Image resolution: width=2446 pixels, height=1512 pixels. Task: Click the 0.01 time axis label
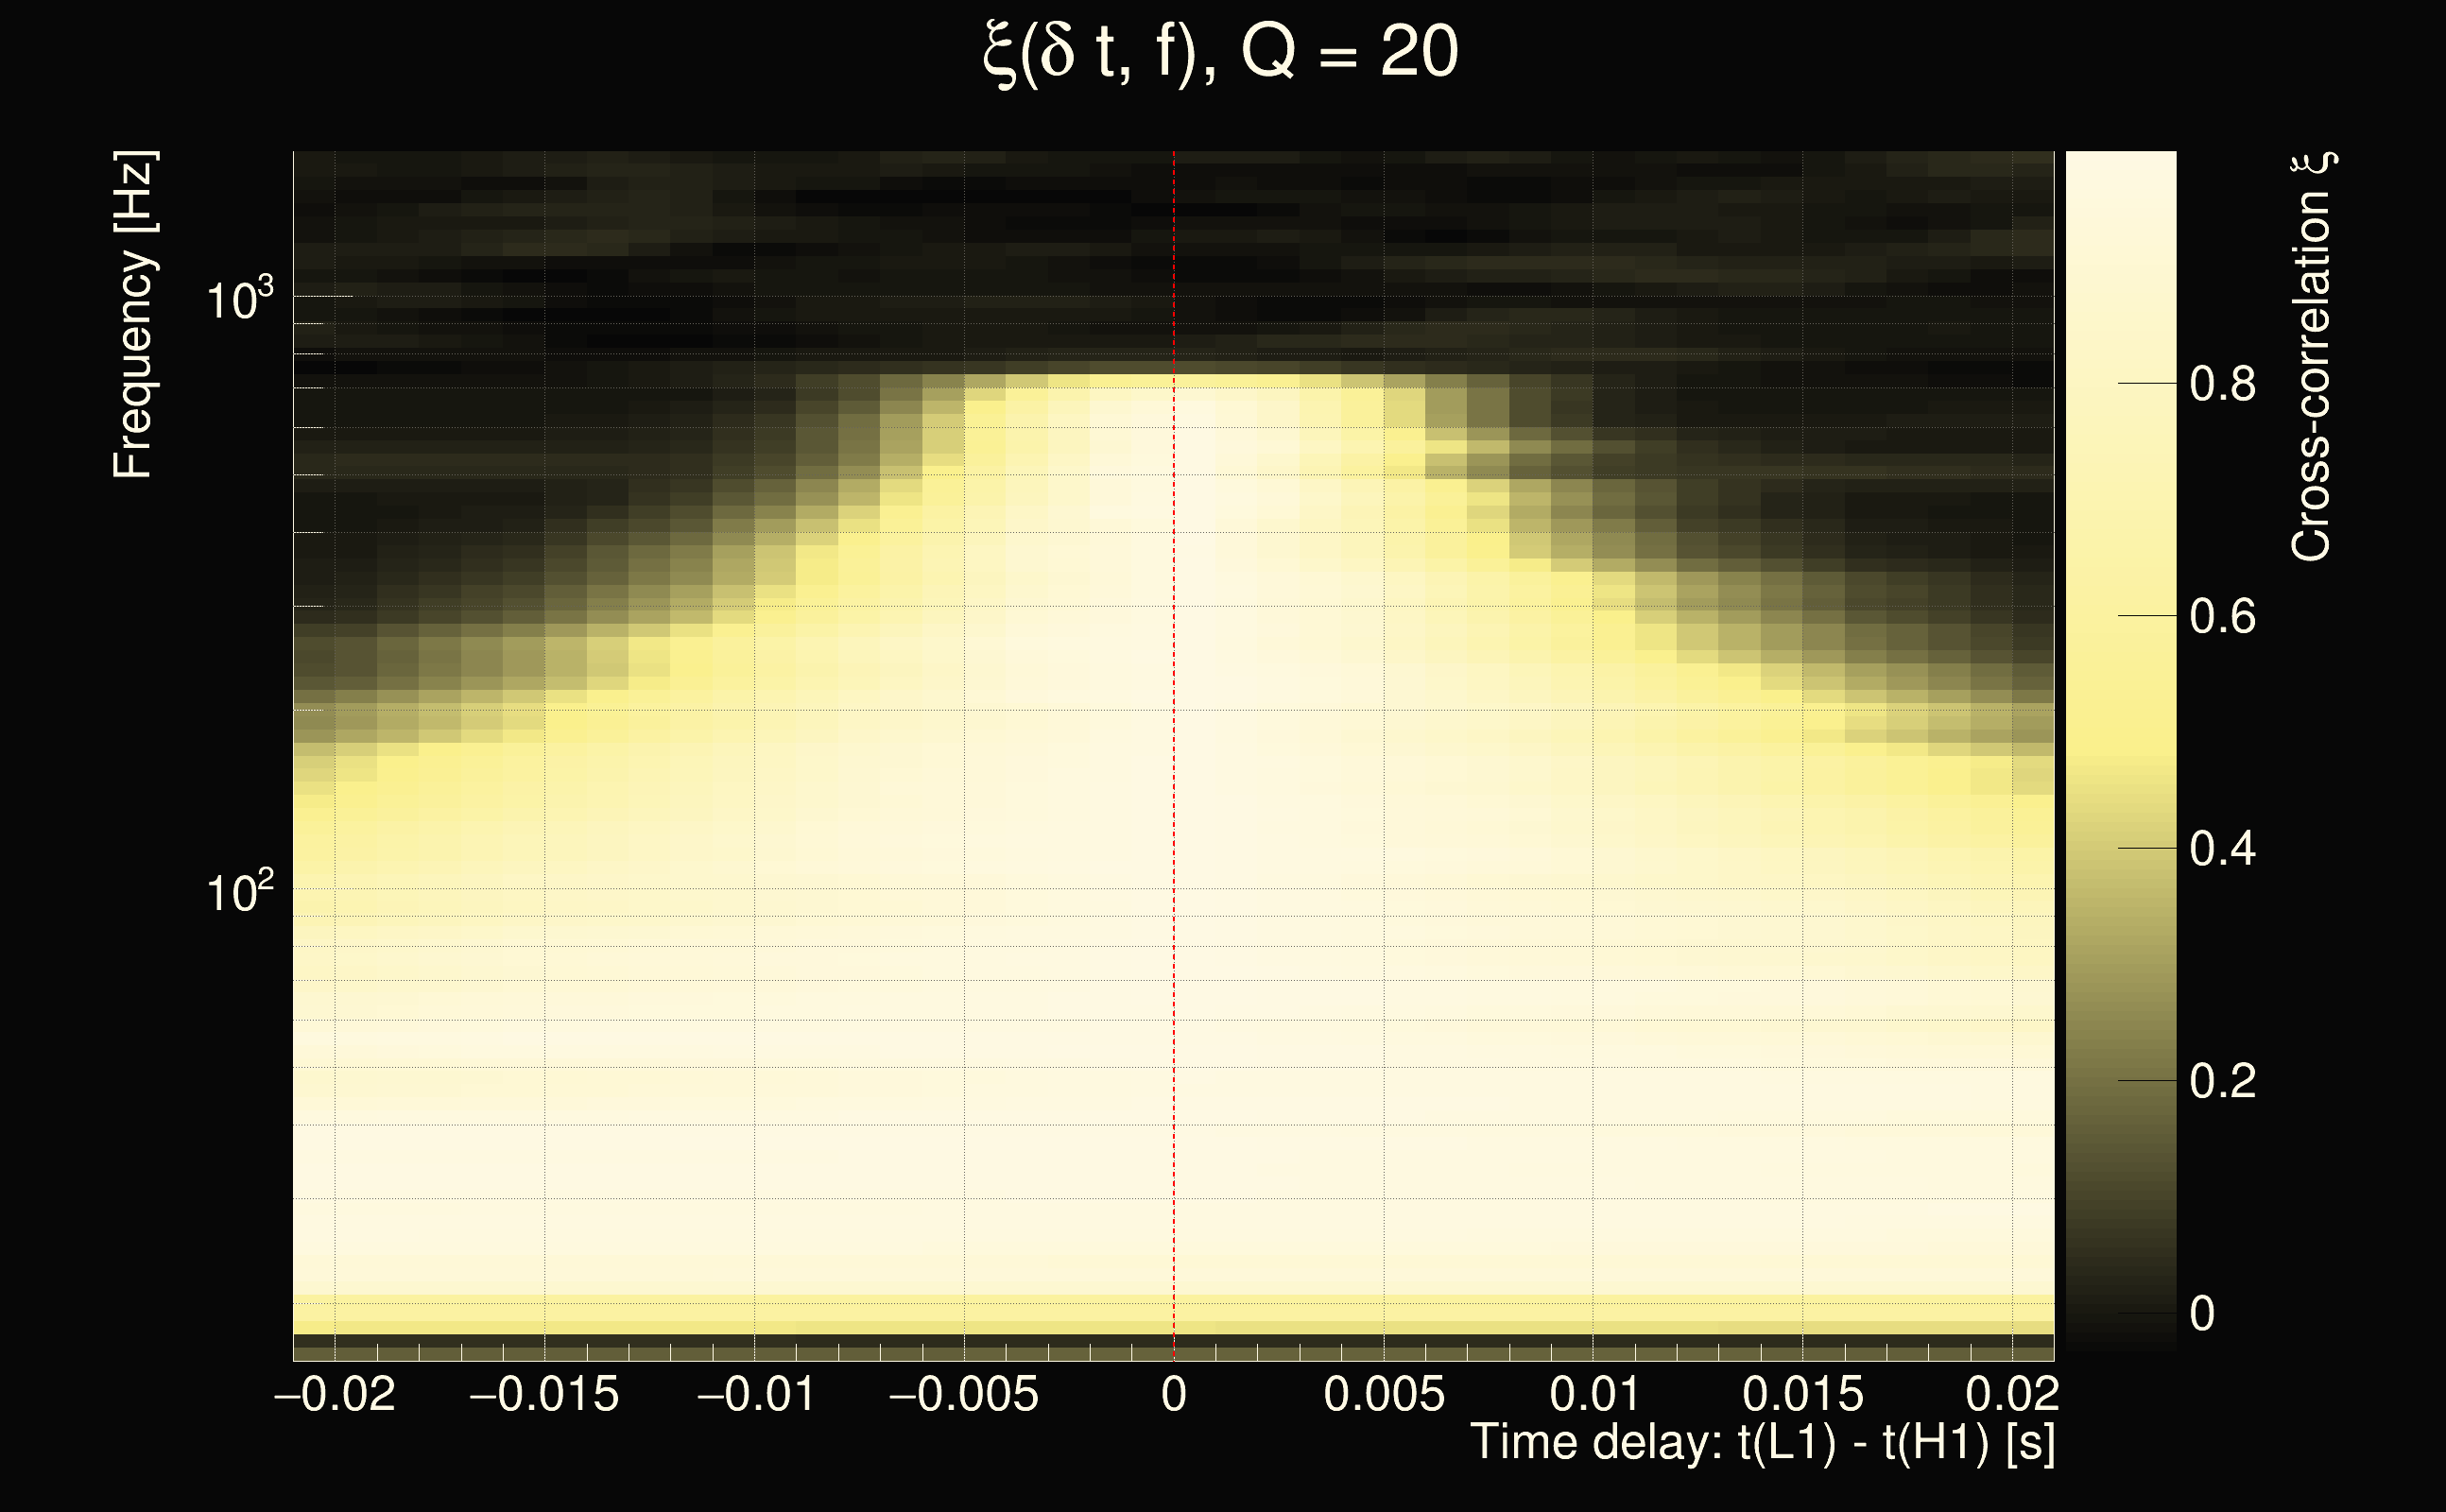(x=1594, y=1394)
